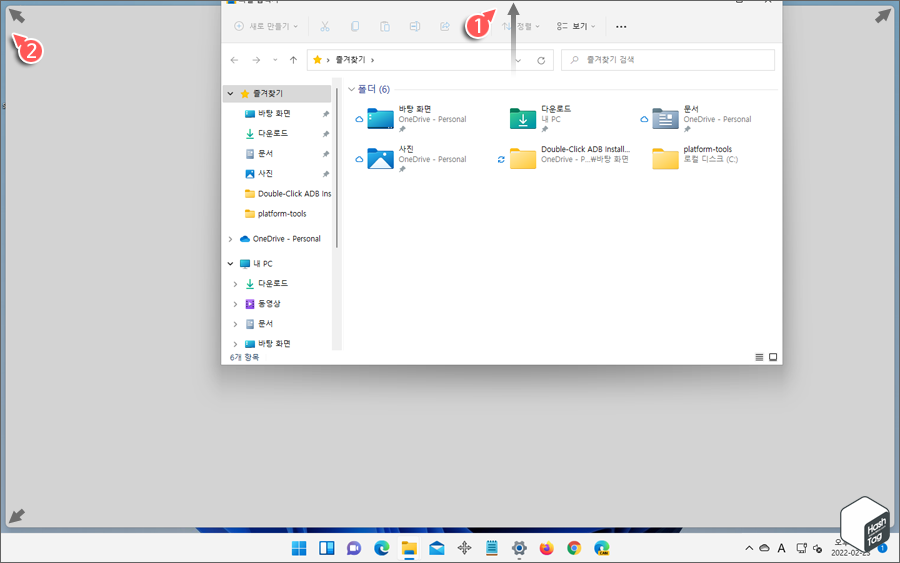Screen dimensions: 900x563
Task: Refresh the 즐겨찾기 folder view
Action: tap(541, 60)
